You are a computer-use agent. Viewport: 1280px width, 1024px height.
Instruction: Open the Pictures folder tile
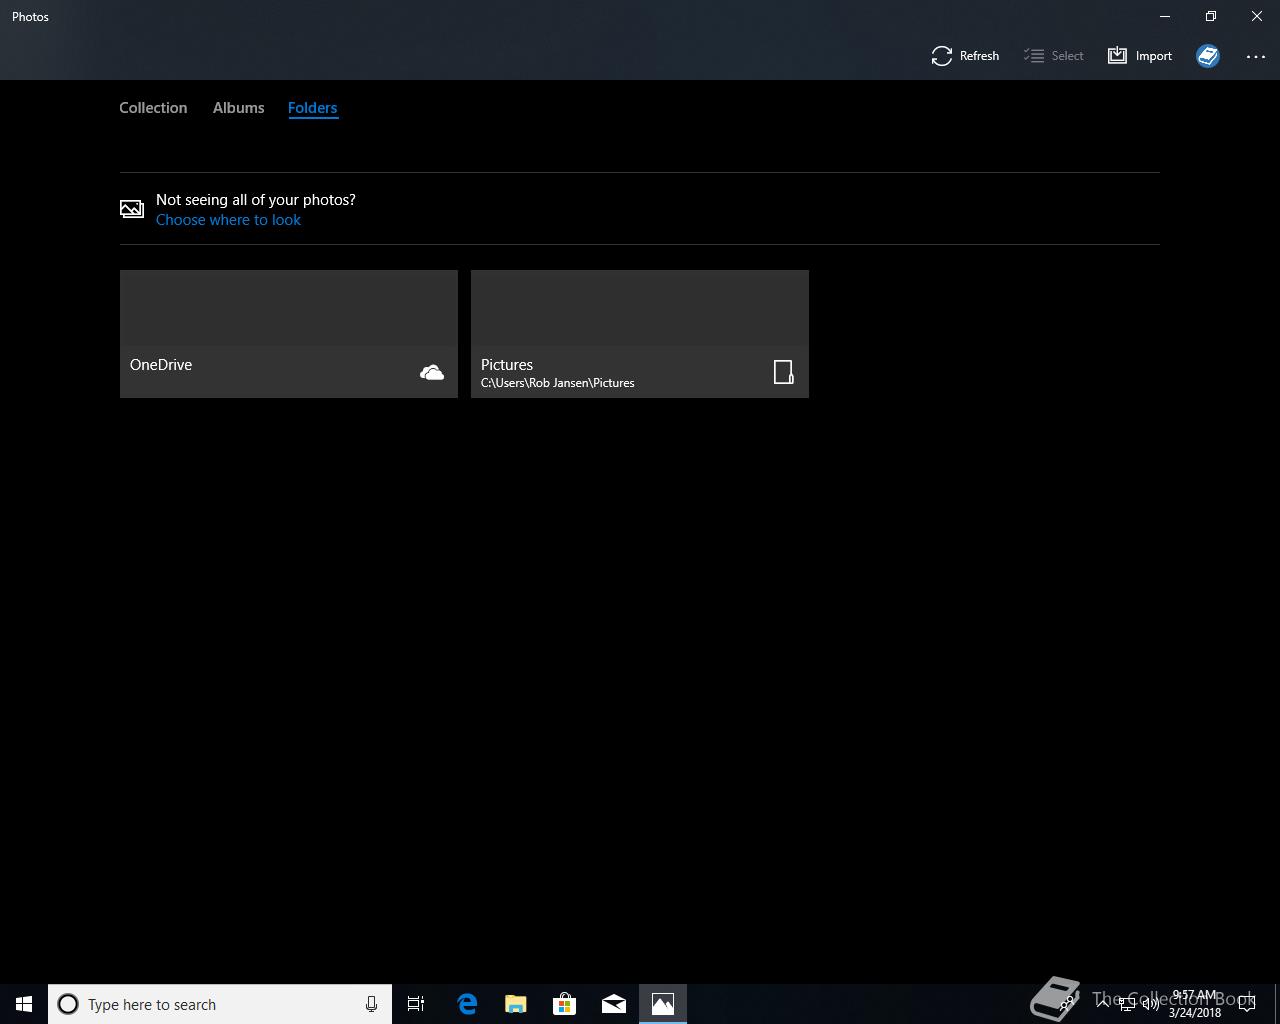[640, 334]
